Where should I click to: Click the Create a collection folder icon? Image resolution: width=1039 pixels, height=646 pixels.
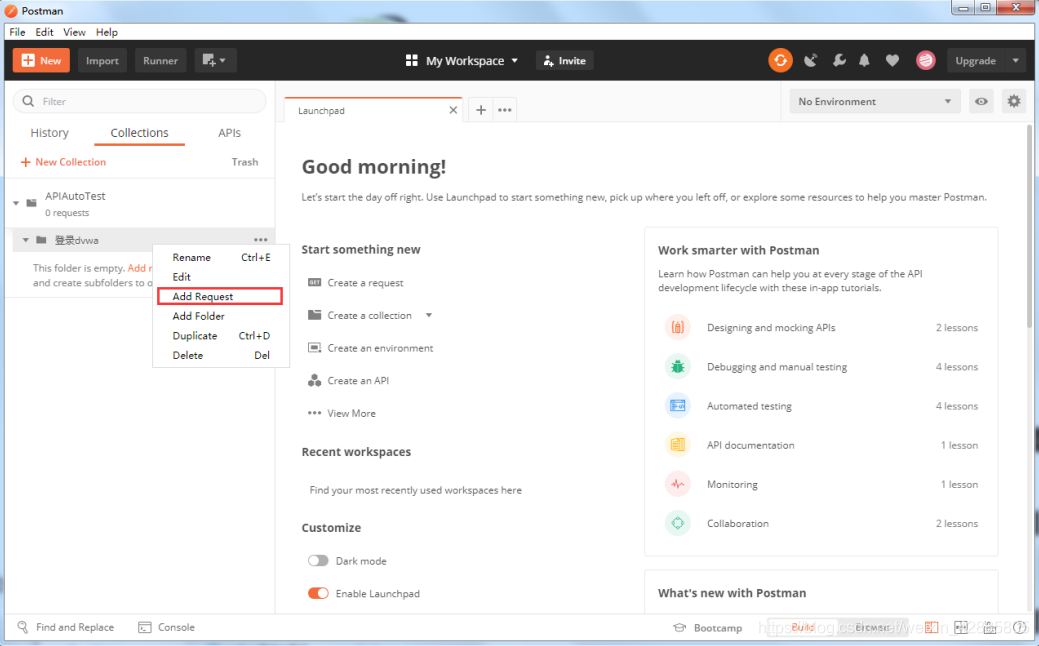pos(314,315)
